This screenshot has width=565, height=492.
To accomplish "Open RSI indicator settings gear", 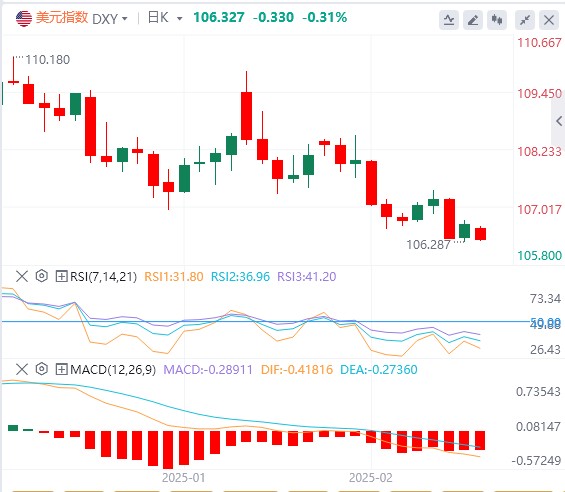I will click(42, 276).
